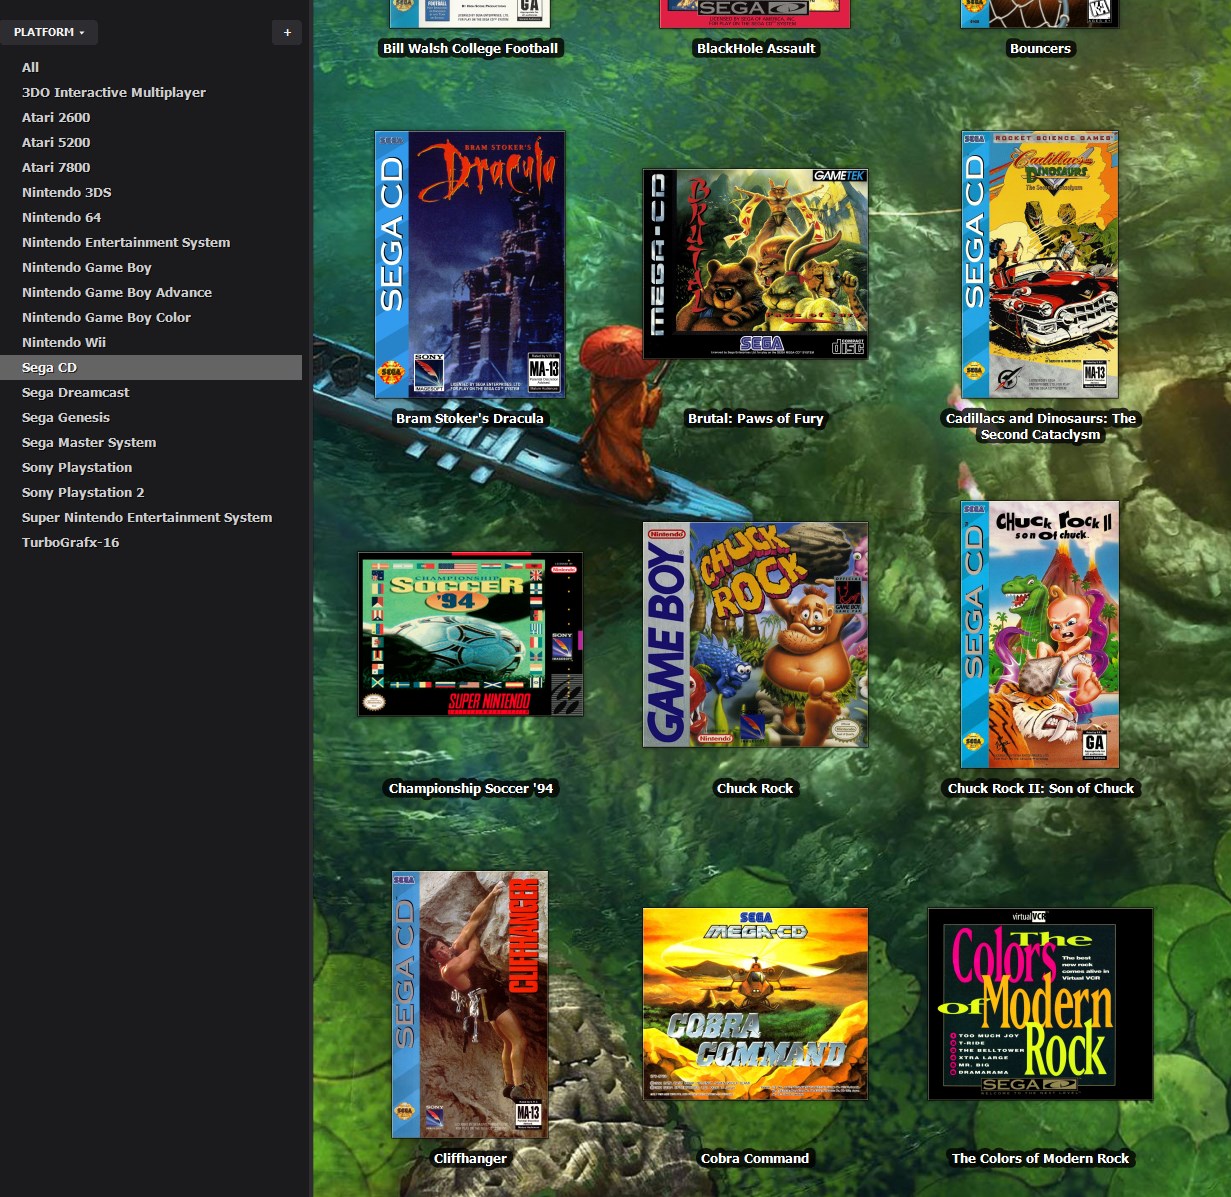1231x1197 pixels.
Task: Click the Cobra Command title label
Action: click(x=755, y=1158)
